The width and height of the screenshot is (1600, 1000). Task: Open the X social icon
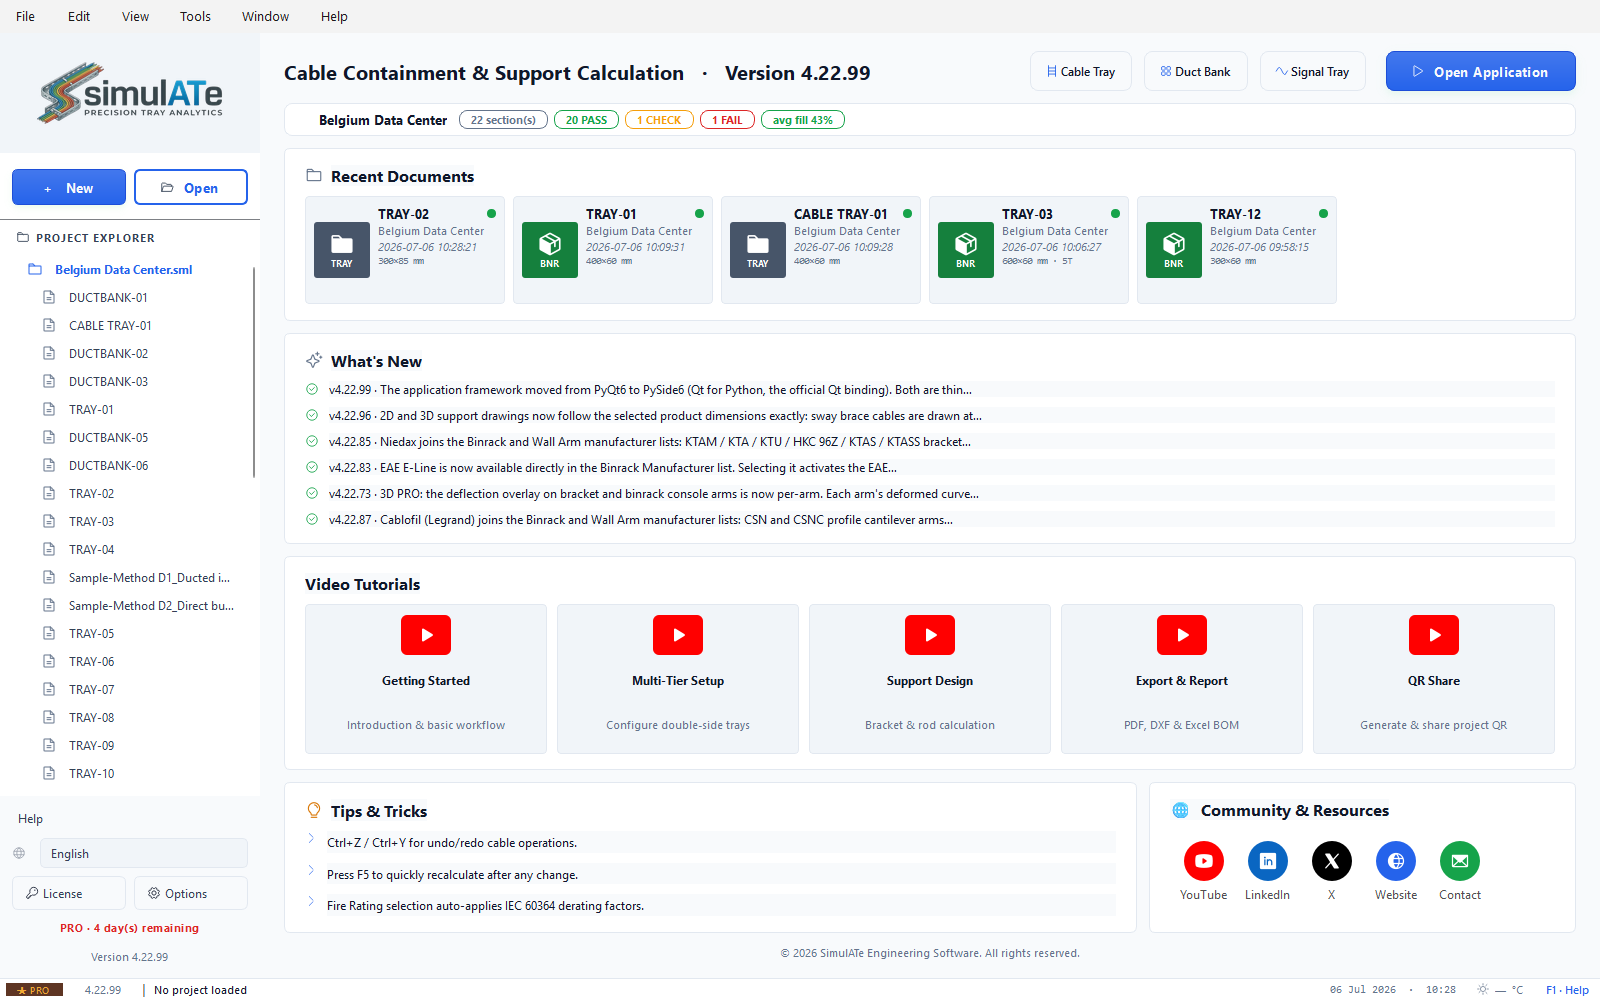click(1332, 861)
